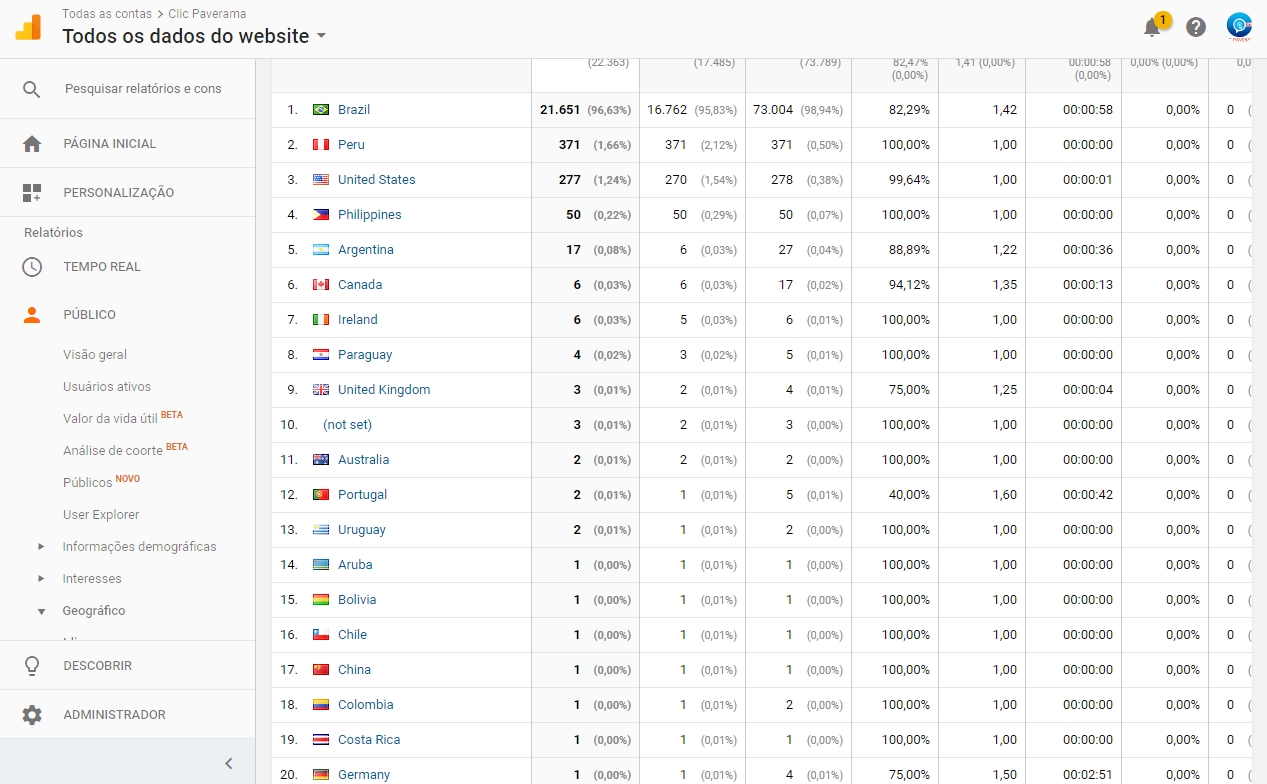Select Visão geral in Público menu
The image size is (1267, 784).
click(x=95, y=355)
